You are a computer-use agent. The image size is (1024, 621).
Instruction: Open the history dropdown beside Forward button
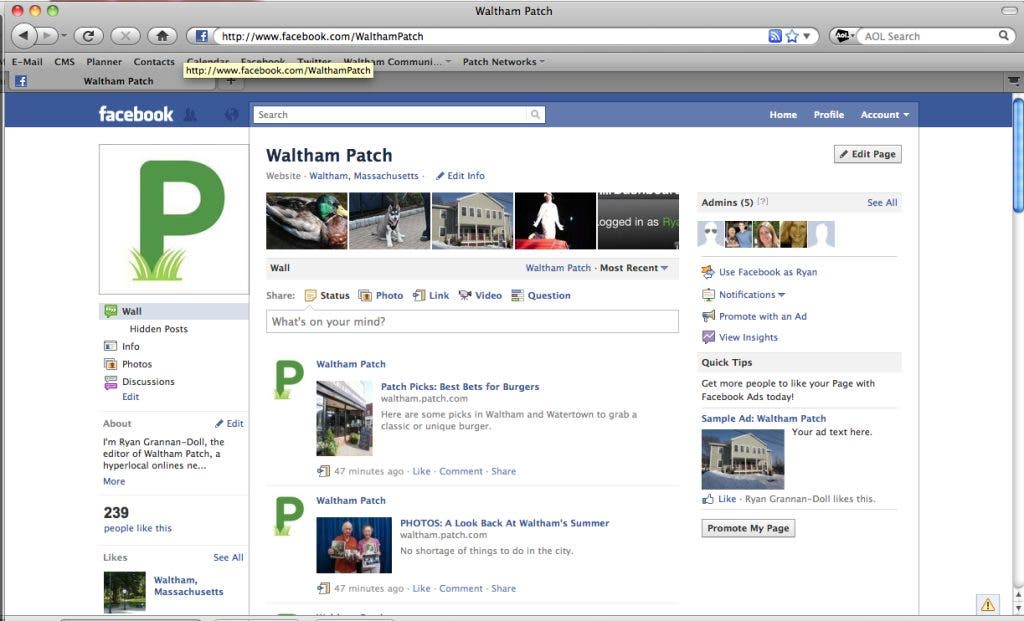(x=64, y=36)
